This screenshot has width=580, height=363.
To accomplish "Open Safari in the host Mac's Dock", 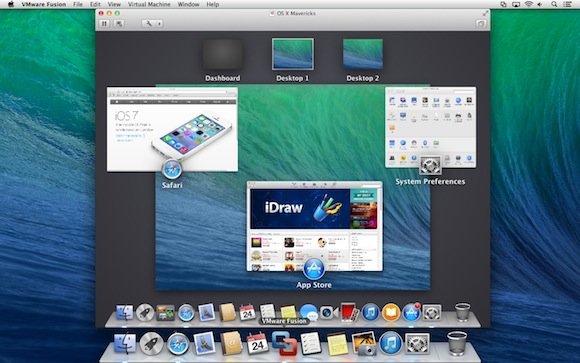I will tap(178, 344).
